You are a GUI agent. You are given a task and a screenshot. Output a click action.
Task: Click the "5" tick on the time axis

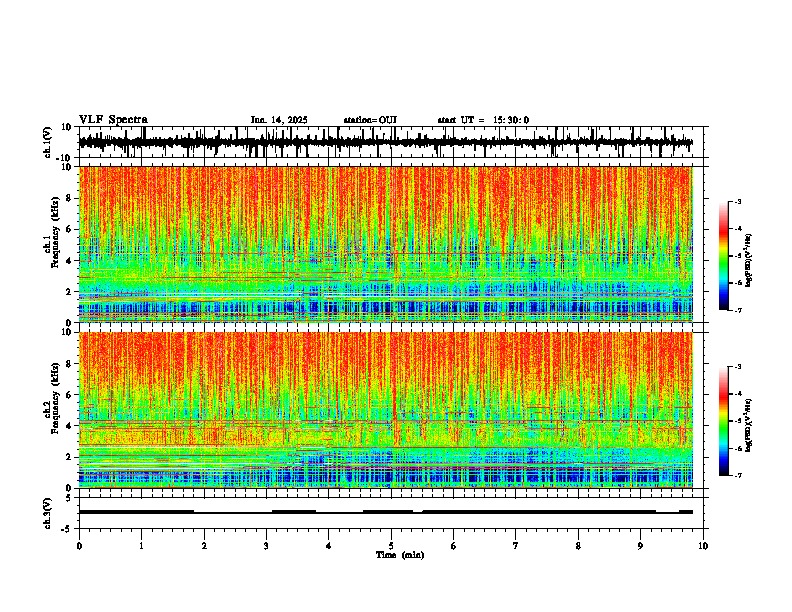(391, 546)
